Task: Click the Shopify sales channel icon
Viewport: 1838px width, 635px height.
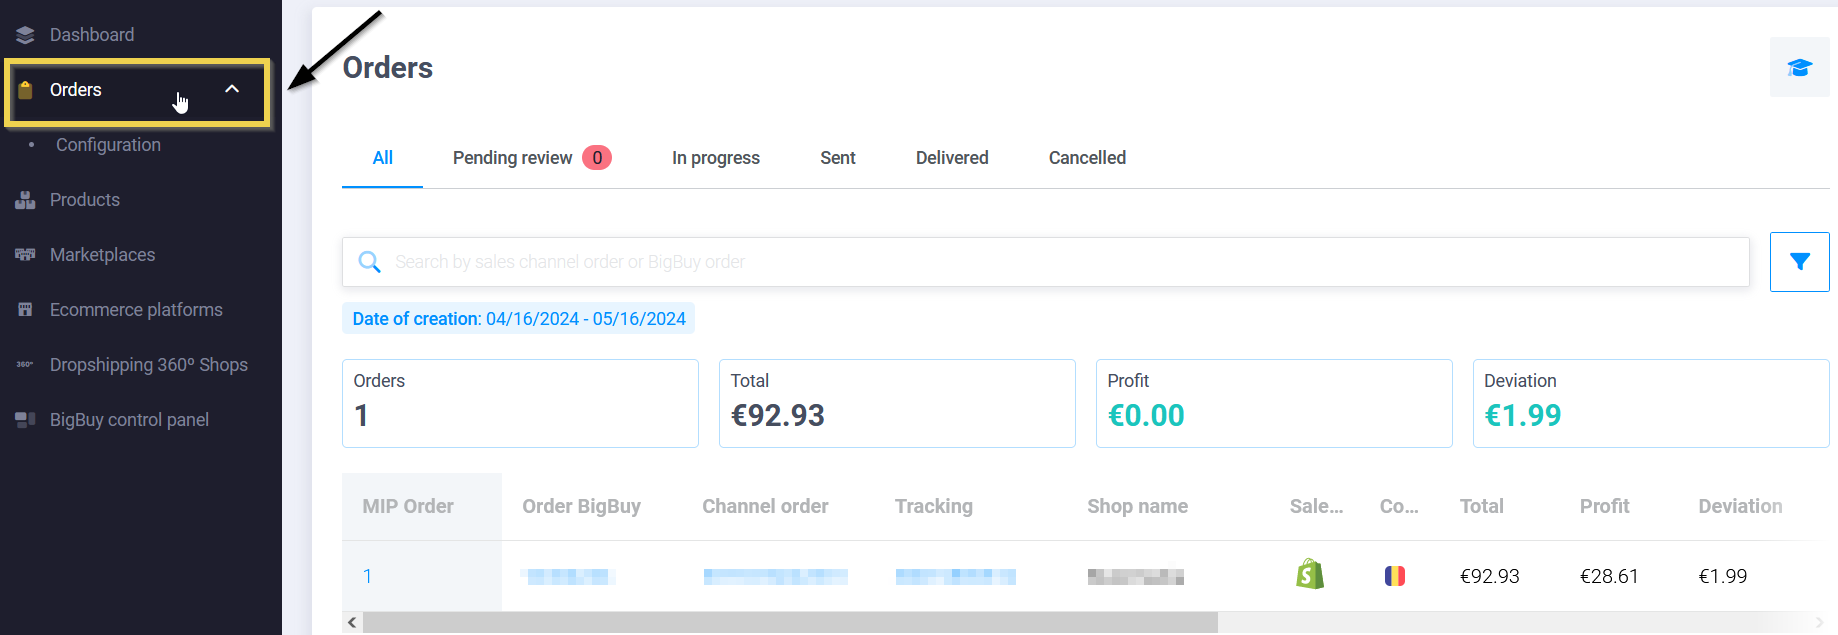Action: coord(1309,575)
